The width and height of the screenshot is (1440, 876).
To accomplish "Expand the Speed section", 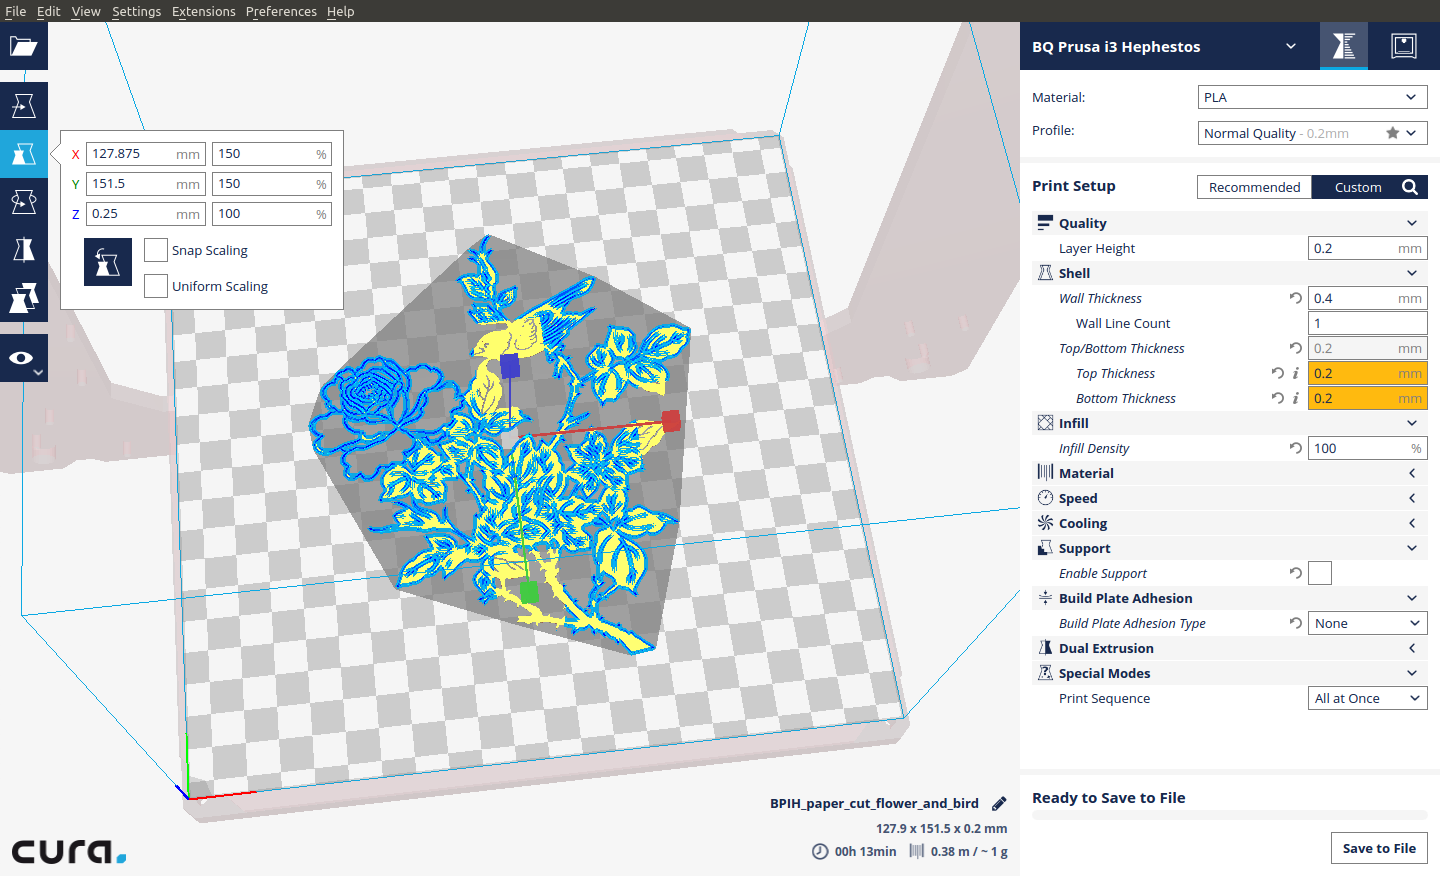I will tap(1230, 498).
